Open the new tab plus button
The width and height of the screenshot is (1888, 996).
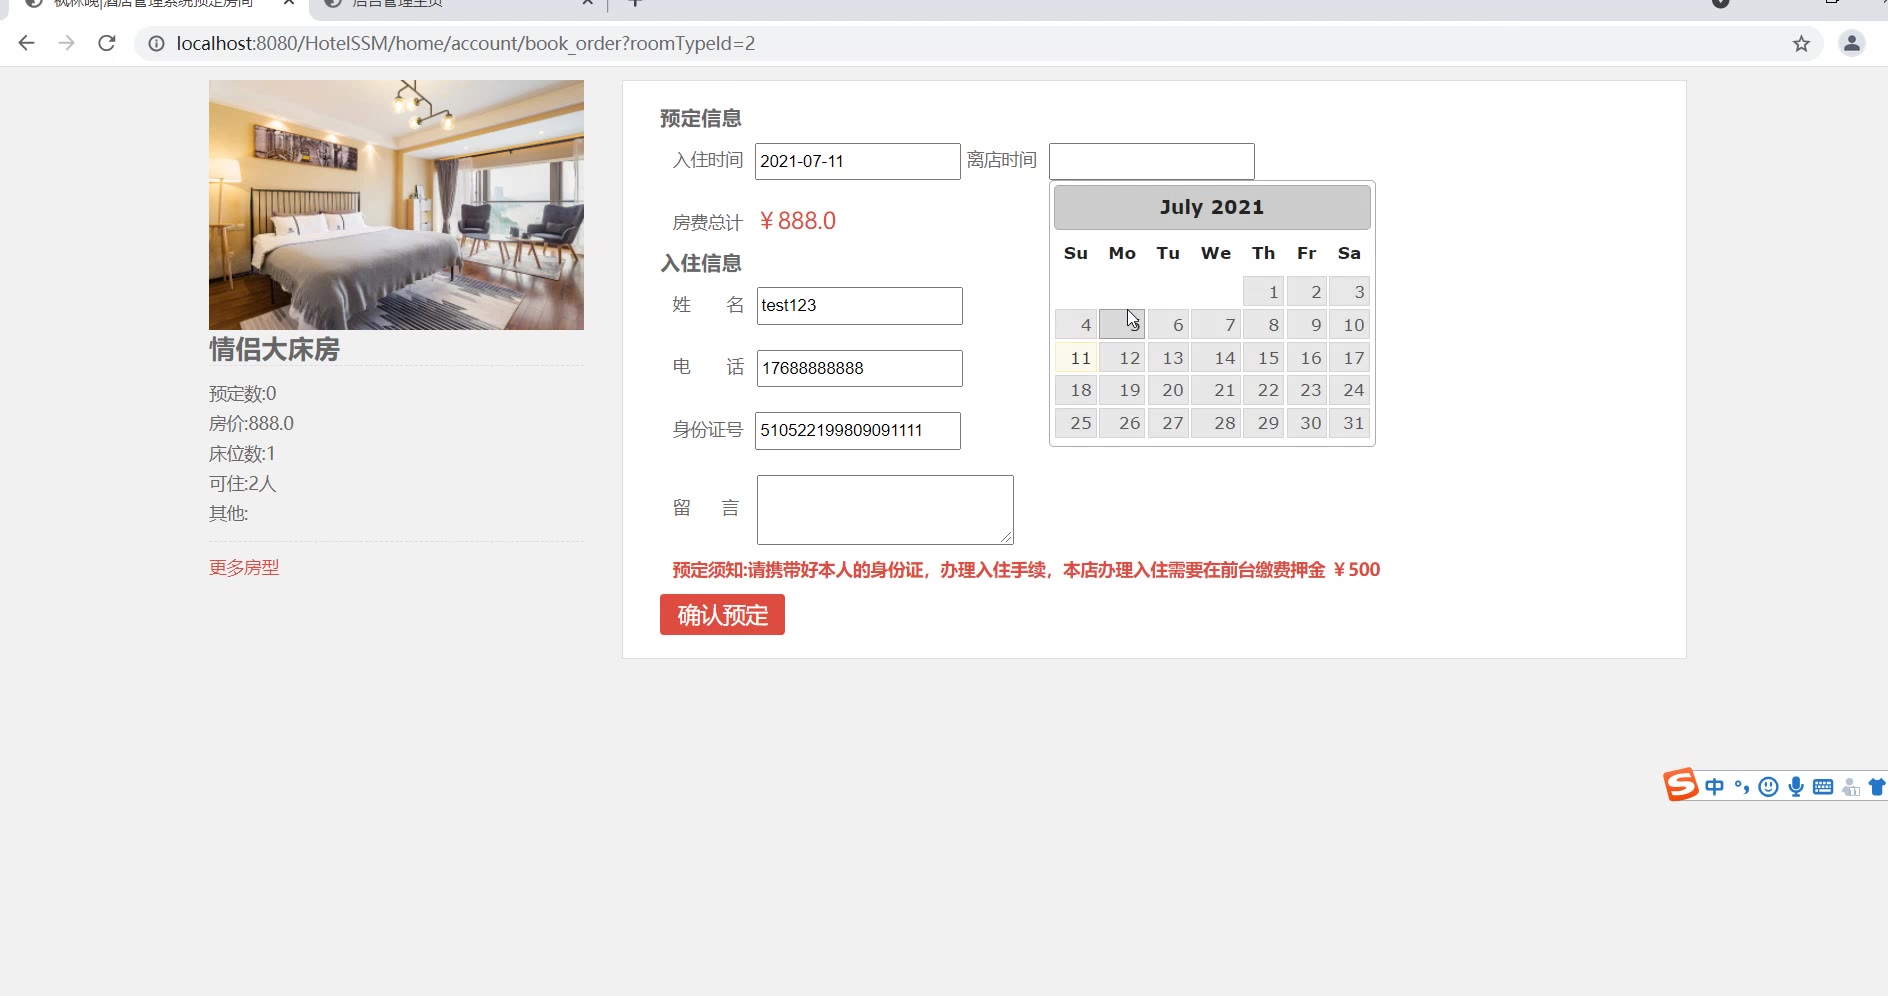point(634,3)
